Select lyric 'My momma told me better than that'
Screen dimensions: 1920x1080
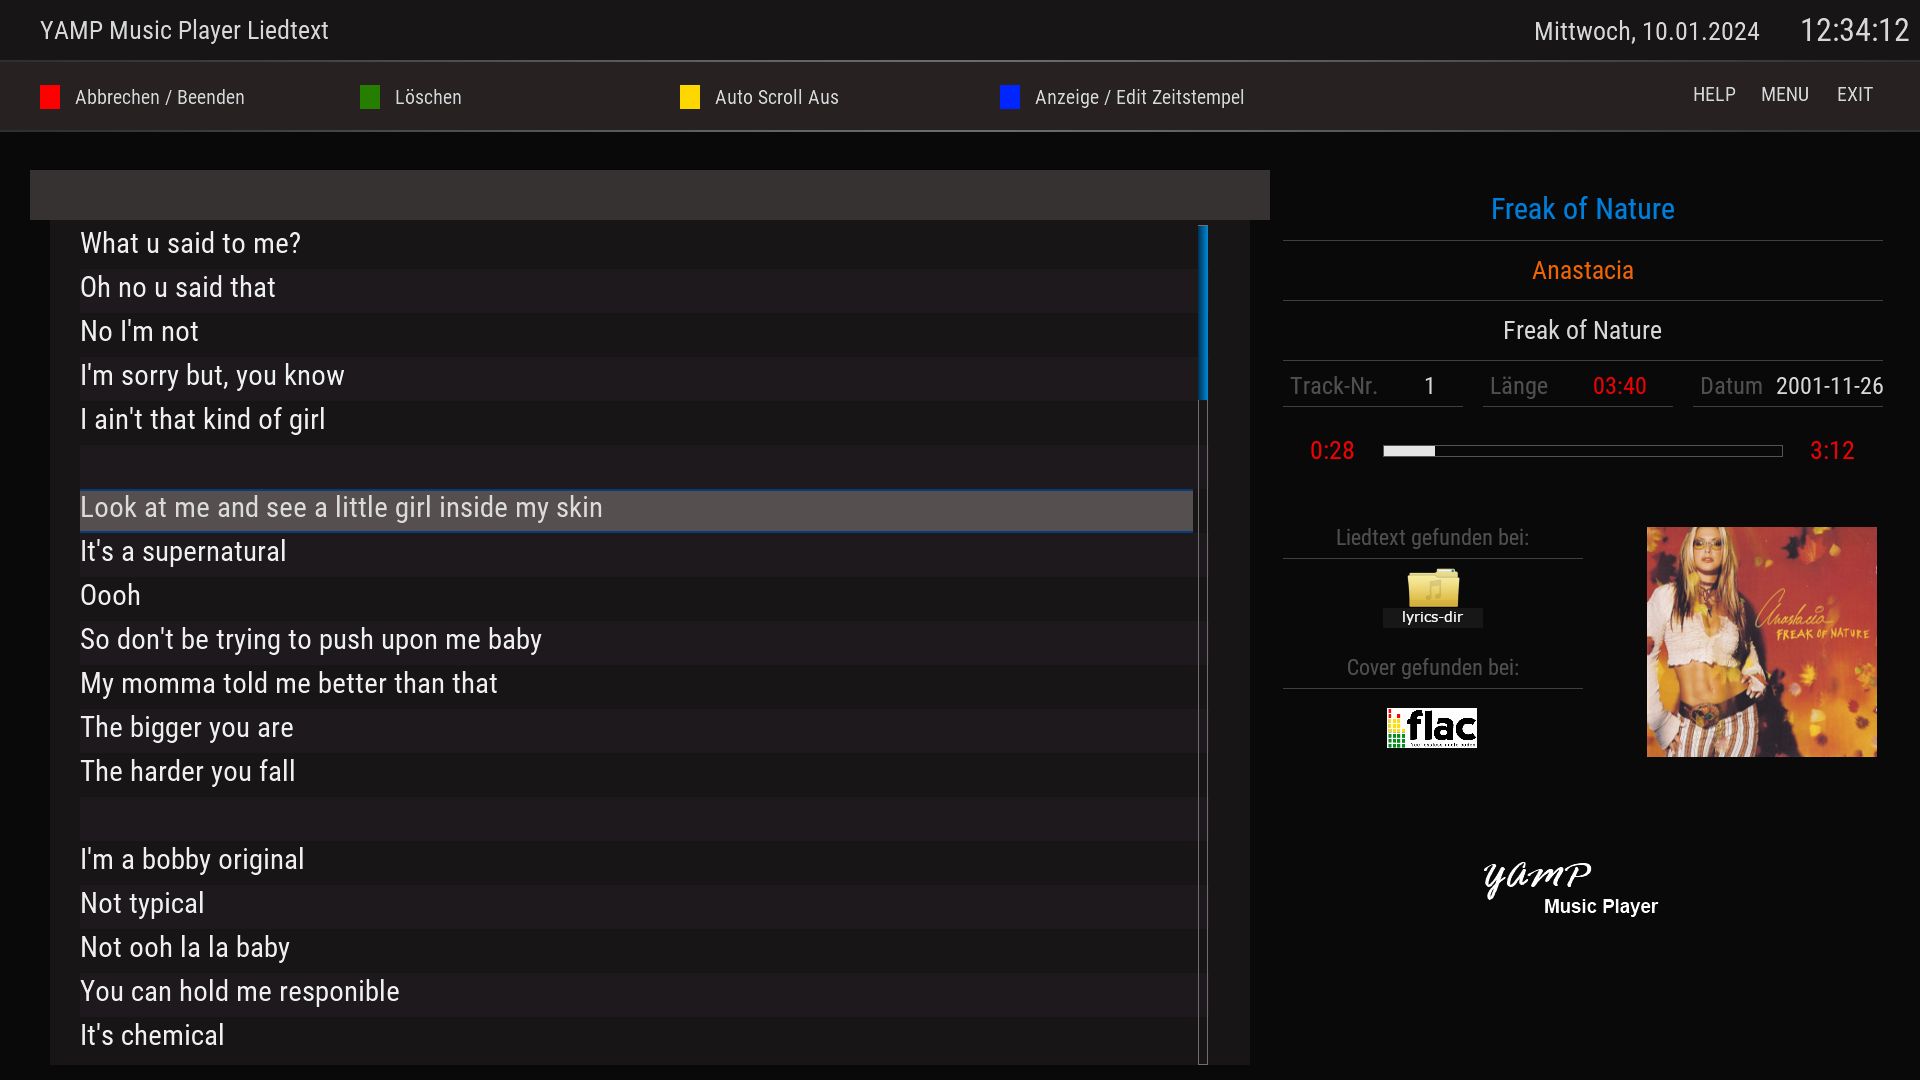288,684
